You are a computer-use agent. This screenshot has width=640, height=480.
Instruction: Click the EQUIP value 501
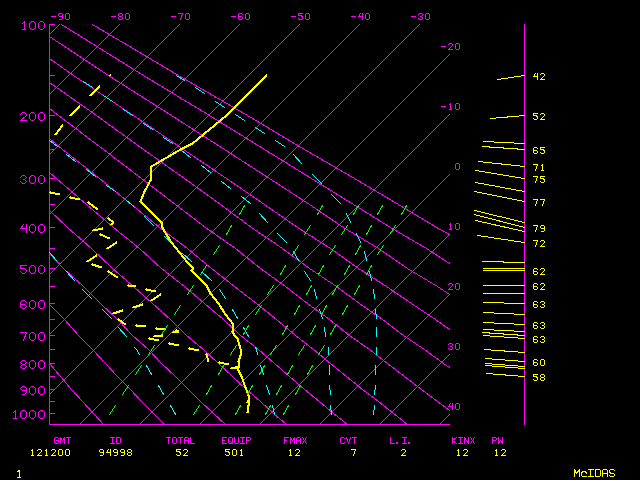pos(234,452)
